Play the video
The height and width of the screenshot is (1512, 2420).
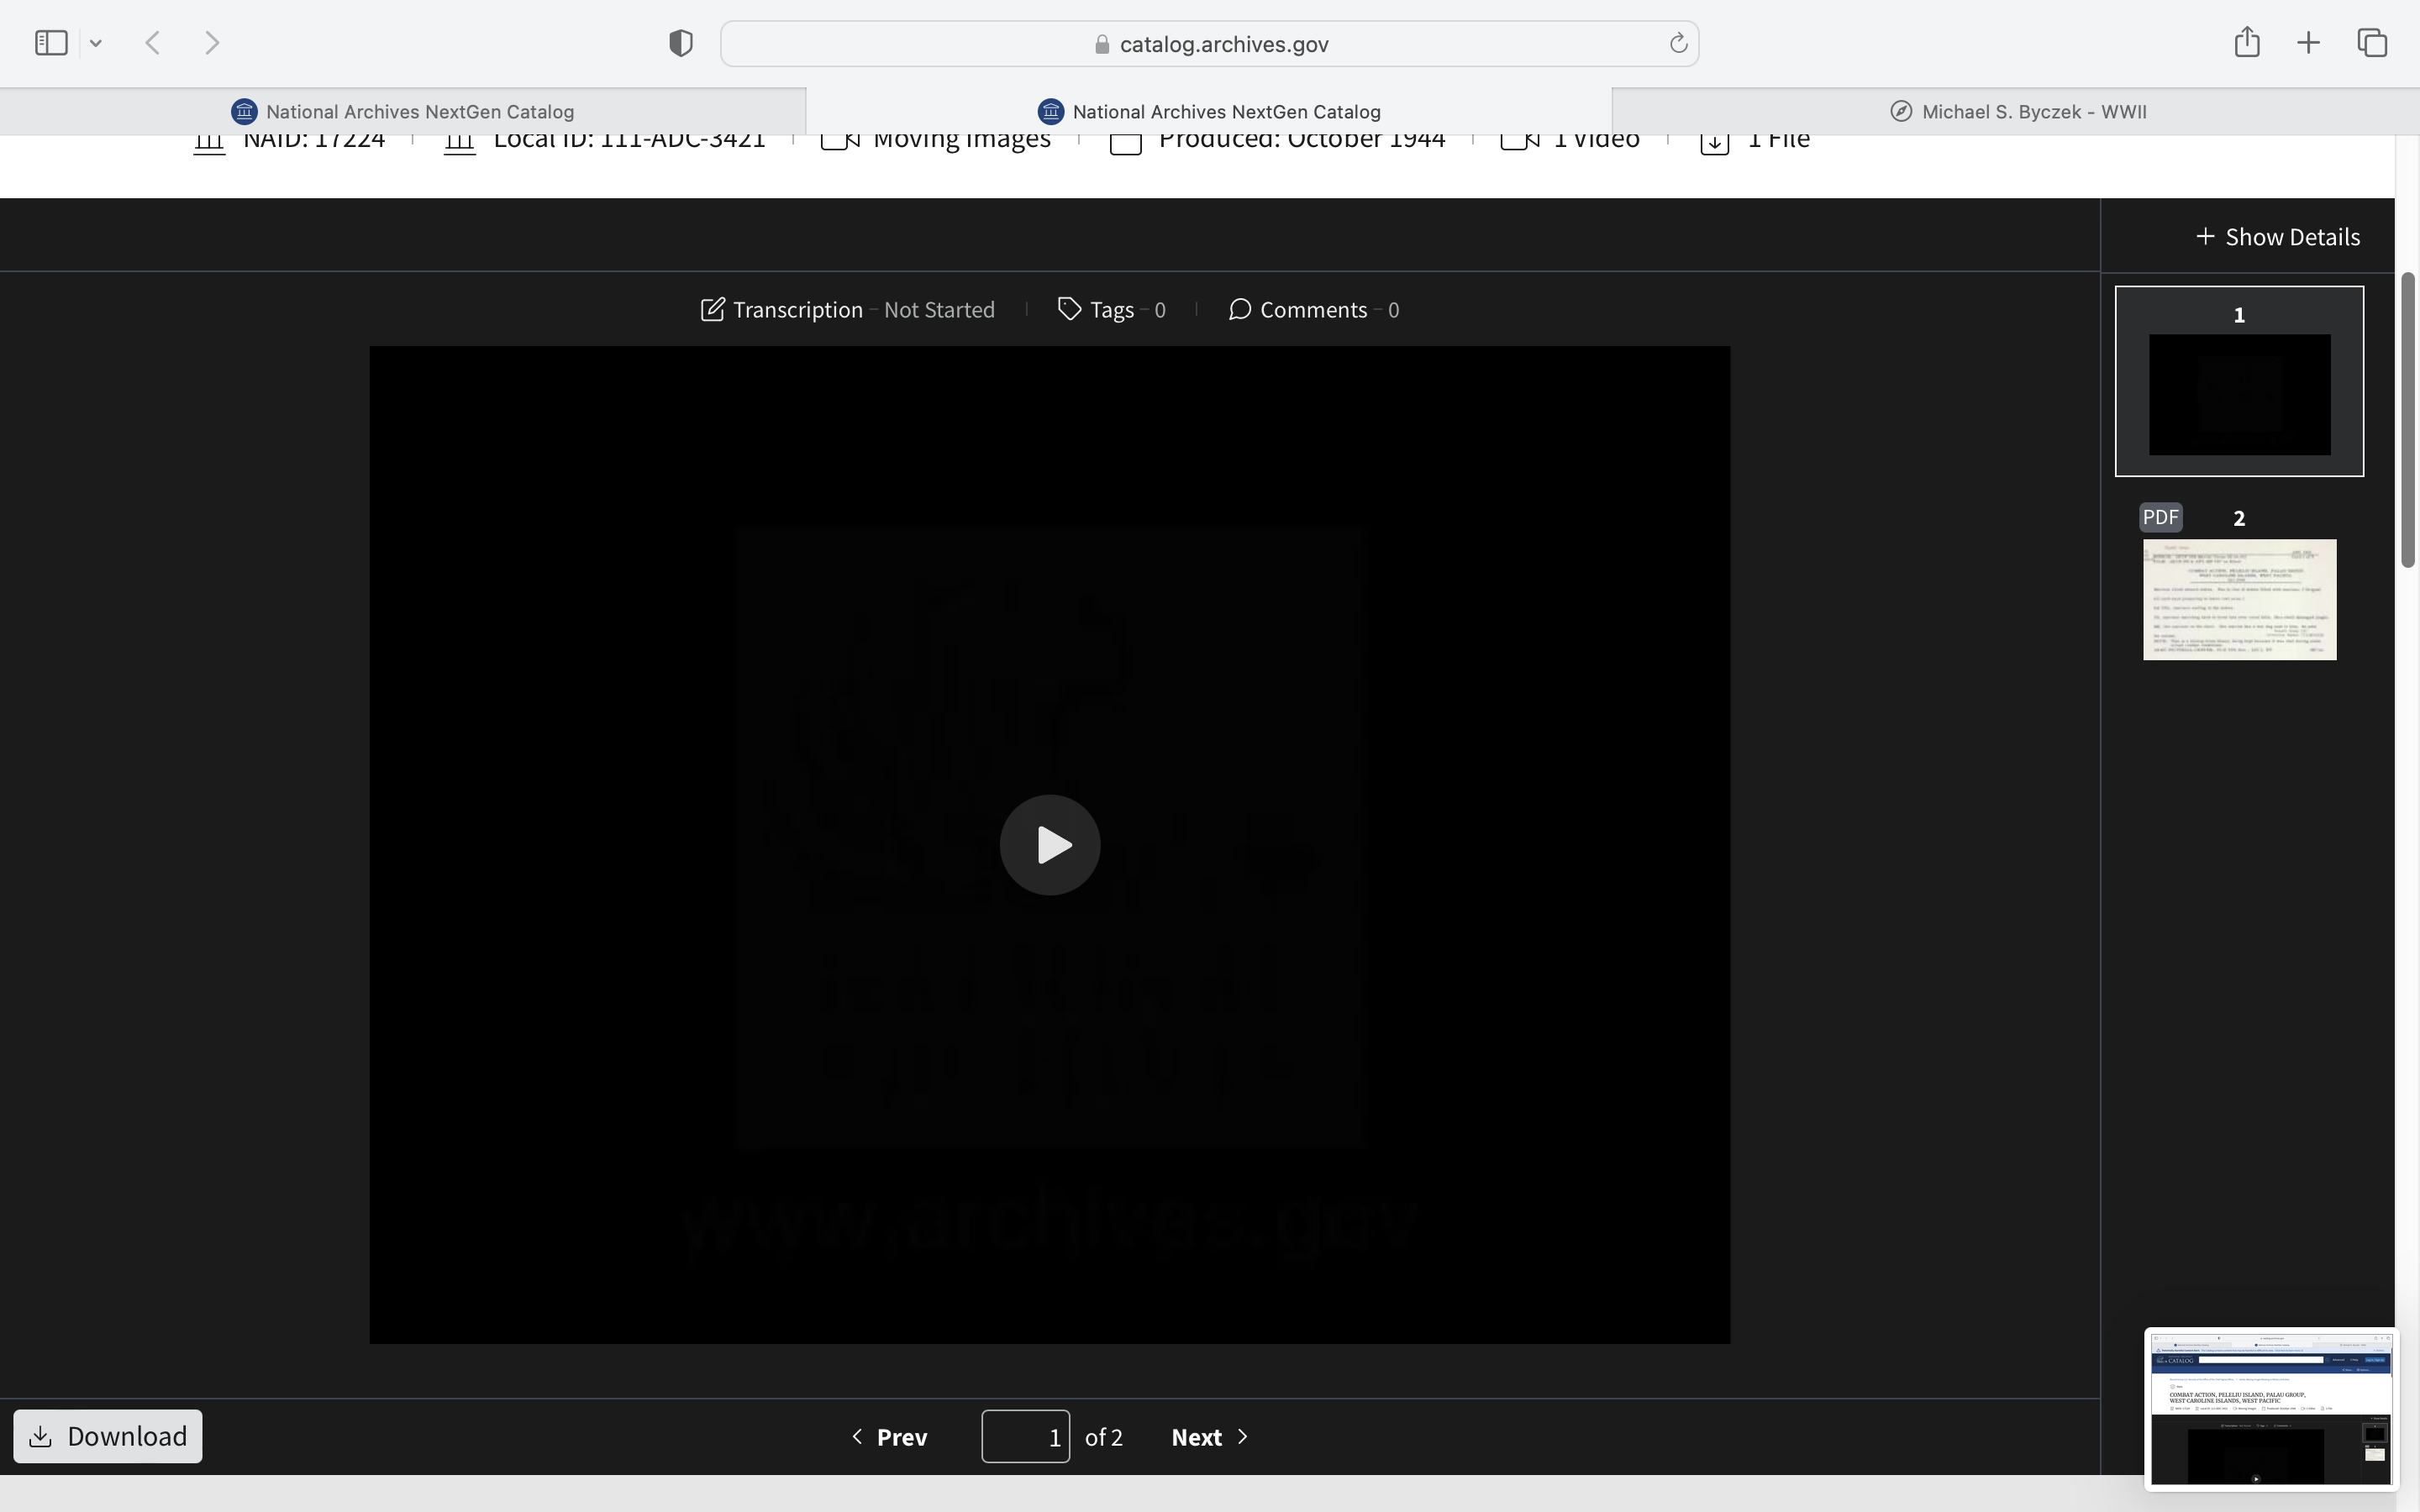[1049, 845]
